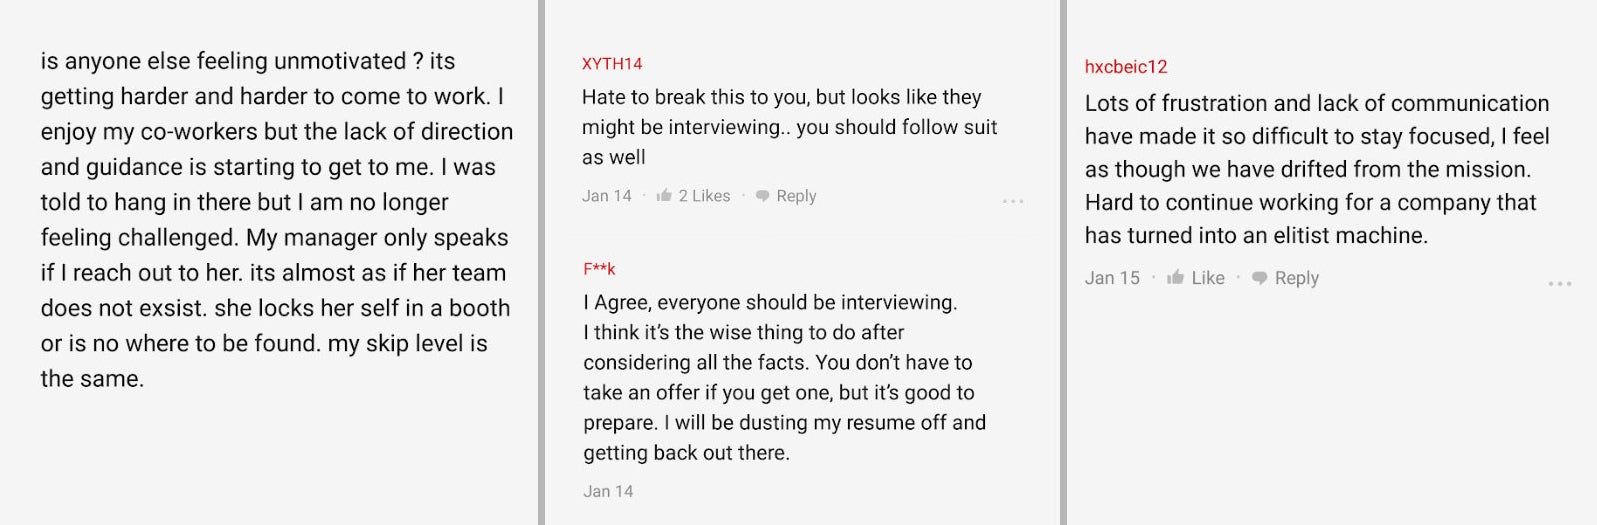Screen dimensions: 1597x525
Task: Click the Reply text under hxcbeic12's comment
Action: coord(1297,278)
